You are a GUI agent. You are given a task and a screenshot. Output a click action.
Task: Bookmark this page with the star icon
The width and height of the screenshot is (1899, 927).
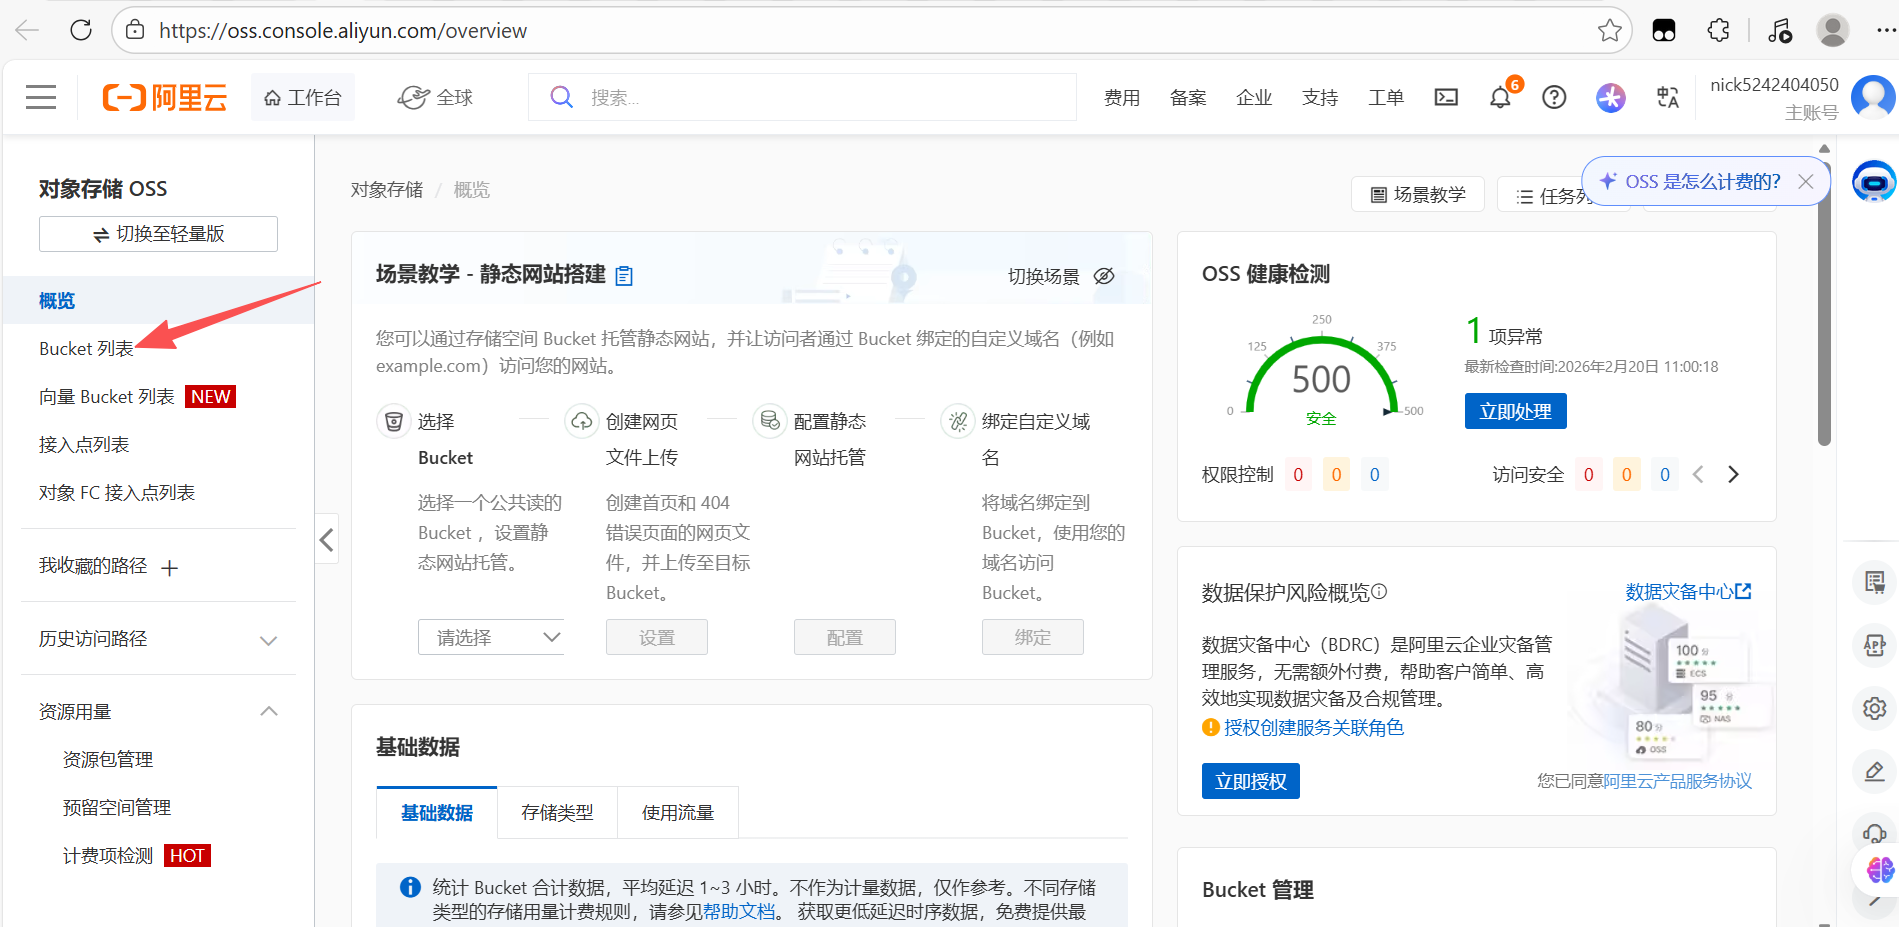tap(1609, 30)
